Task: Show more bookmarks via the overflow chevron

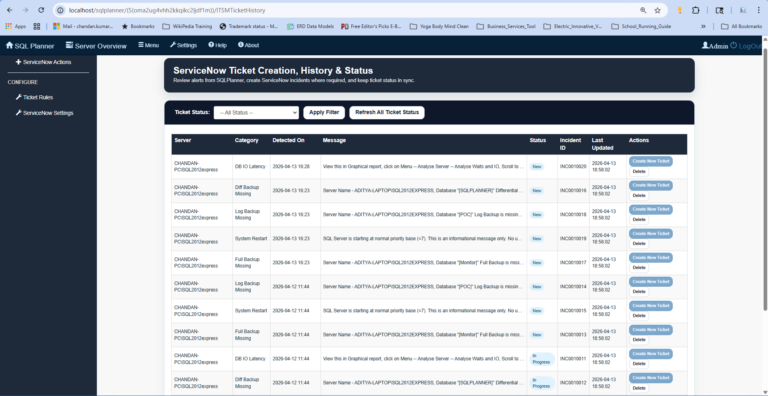Action: (703, 26)
